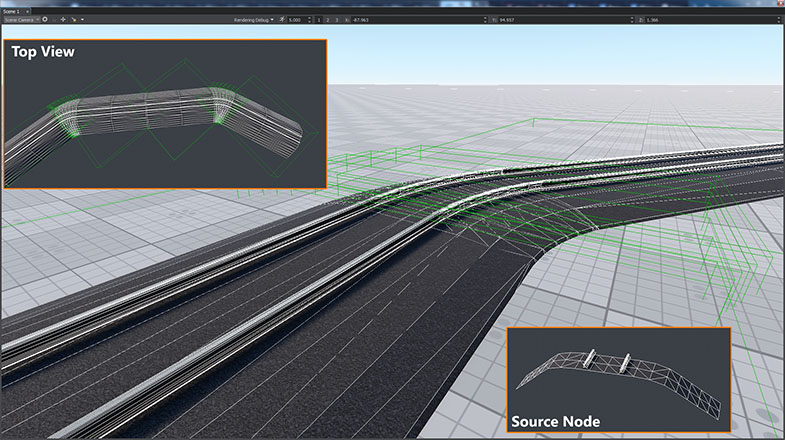Image resolution: width=785 pixels, height=440 pixels.
Task: Click the camera speed value field
Action: [297, 19]
